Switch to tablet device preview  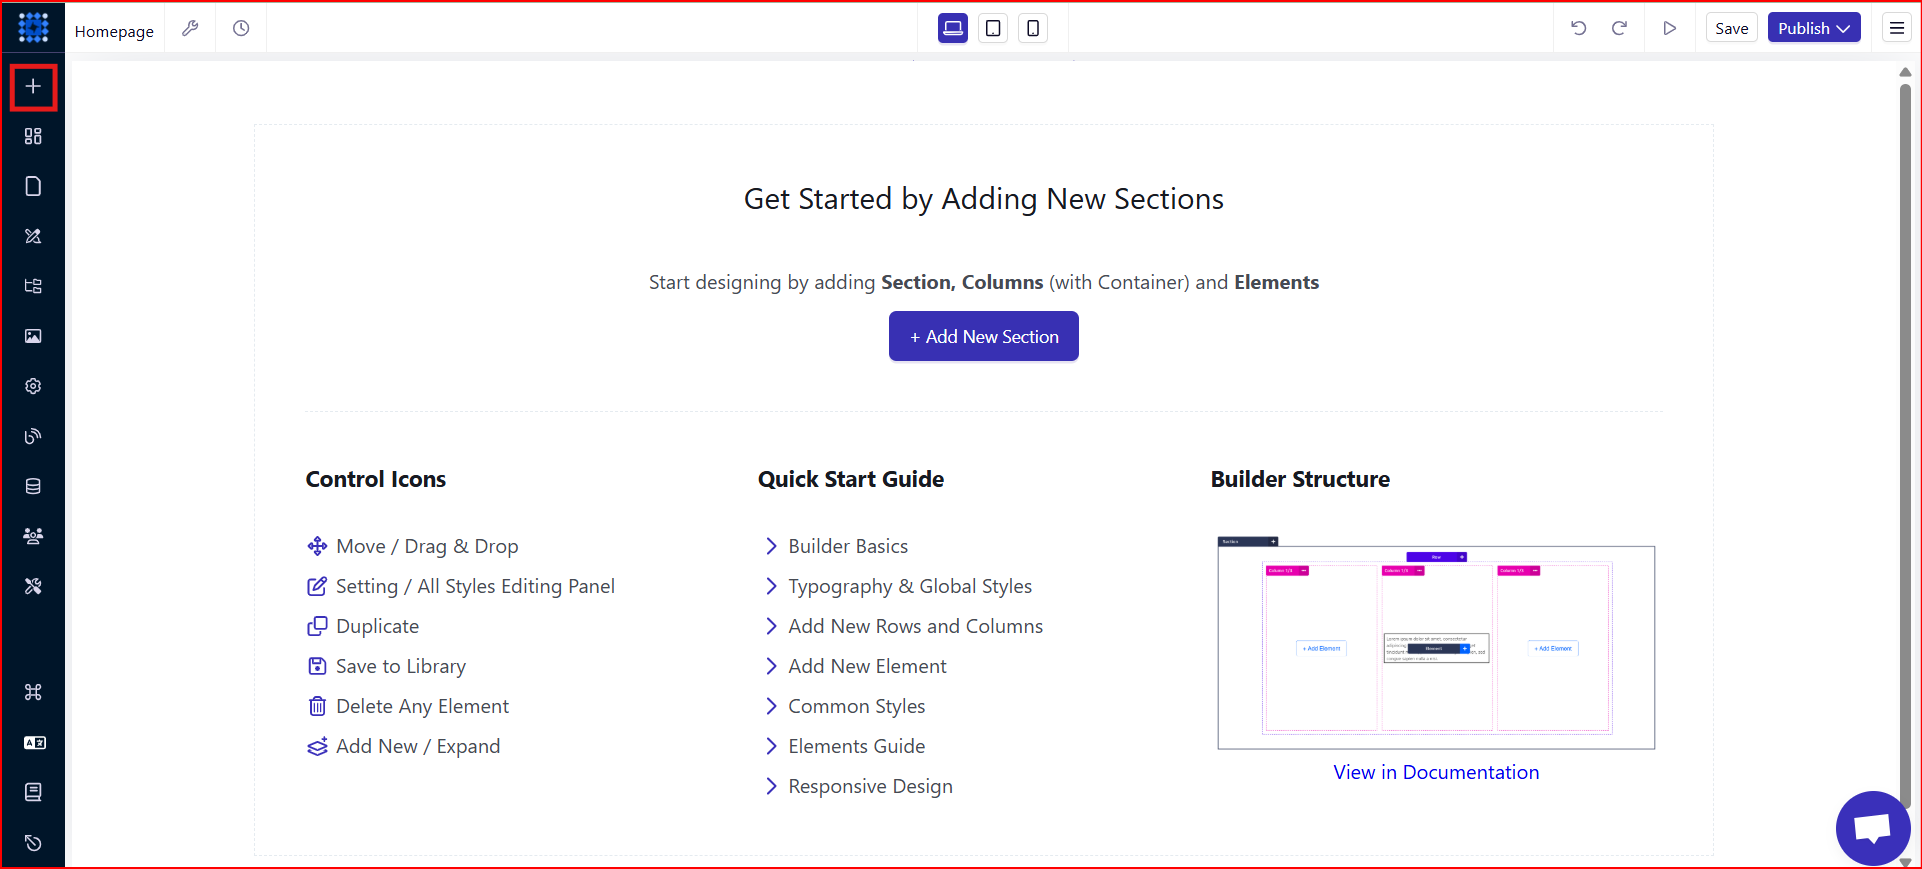993,28
